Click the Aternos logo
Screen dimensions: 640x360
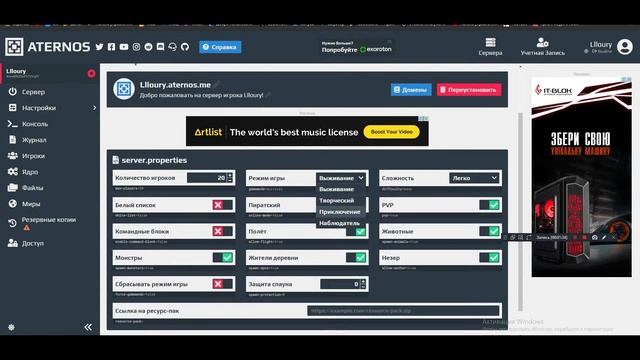click(47, 47)
